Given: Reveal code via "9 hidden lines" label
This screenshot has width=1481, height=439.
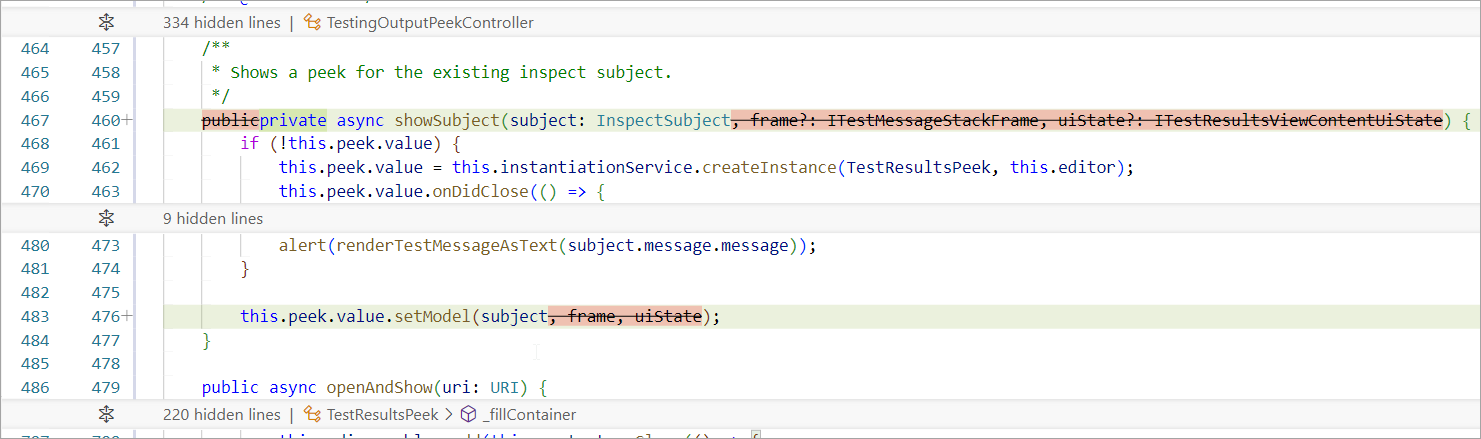Looking at the screenshot, I should click(213, 218).
